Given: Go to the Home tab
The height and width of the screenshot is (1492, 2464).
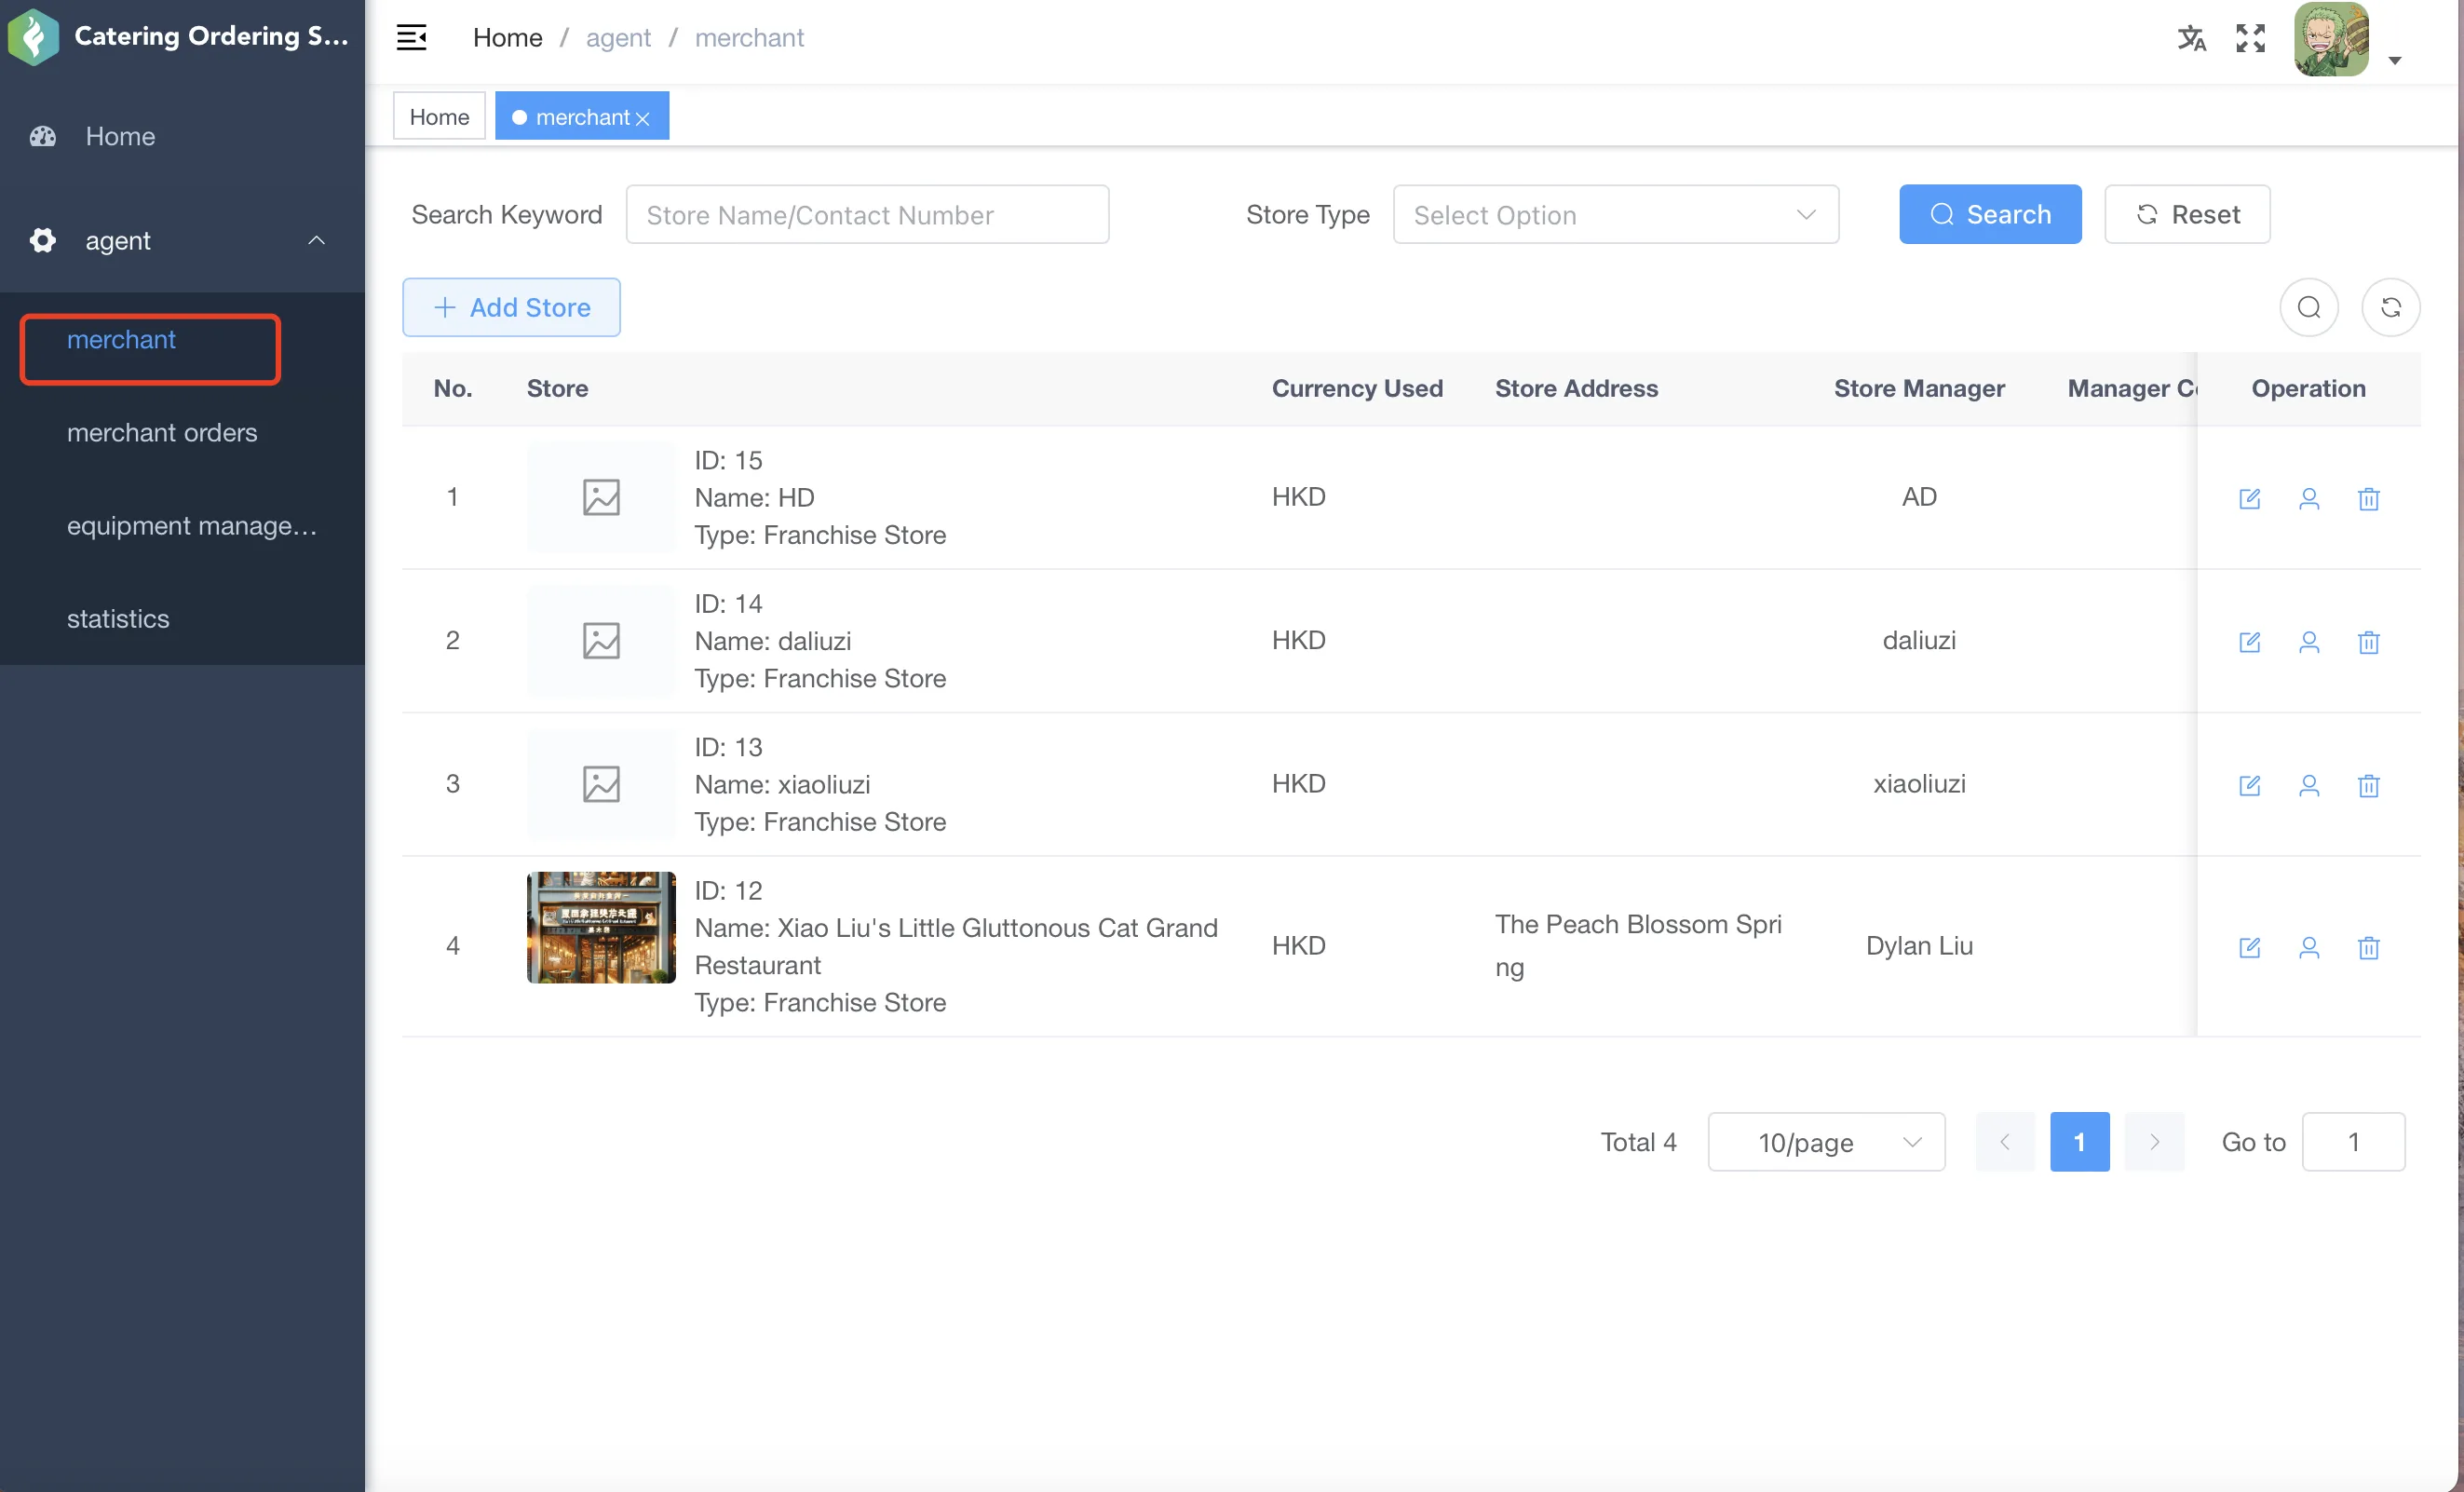Looking at the screenshot, I should (x=439, y=116).
